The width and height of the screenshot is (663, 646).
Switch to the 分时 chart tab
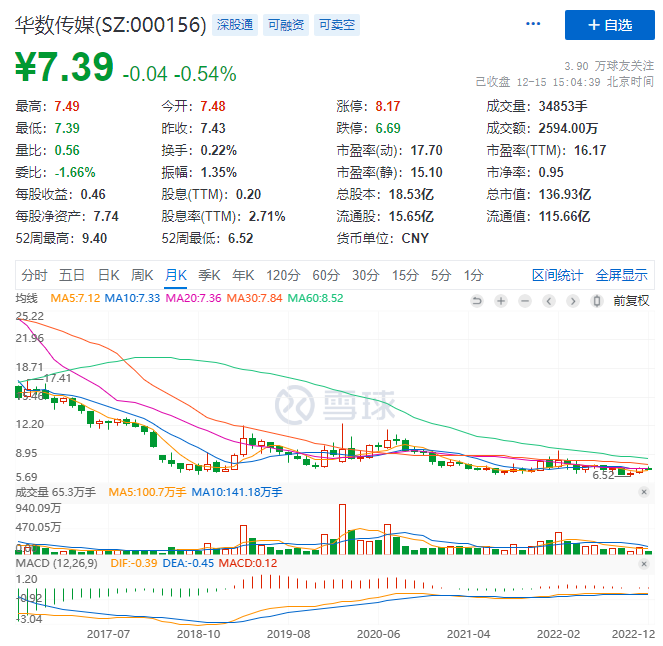pos(34,275)
